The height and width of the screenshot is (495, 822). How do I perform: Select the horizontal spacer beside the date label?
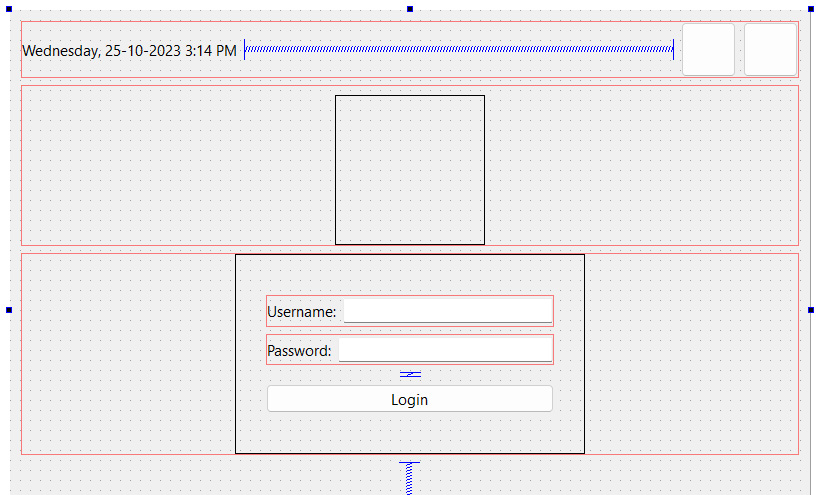[x=459, y=49]
